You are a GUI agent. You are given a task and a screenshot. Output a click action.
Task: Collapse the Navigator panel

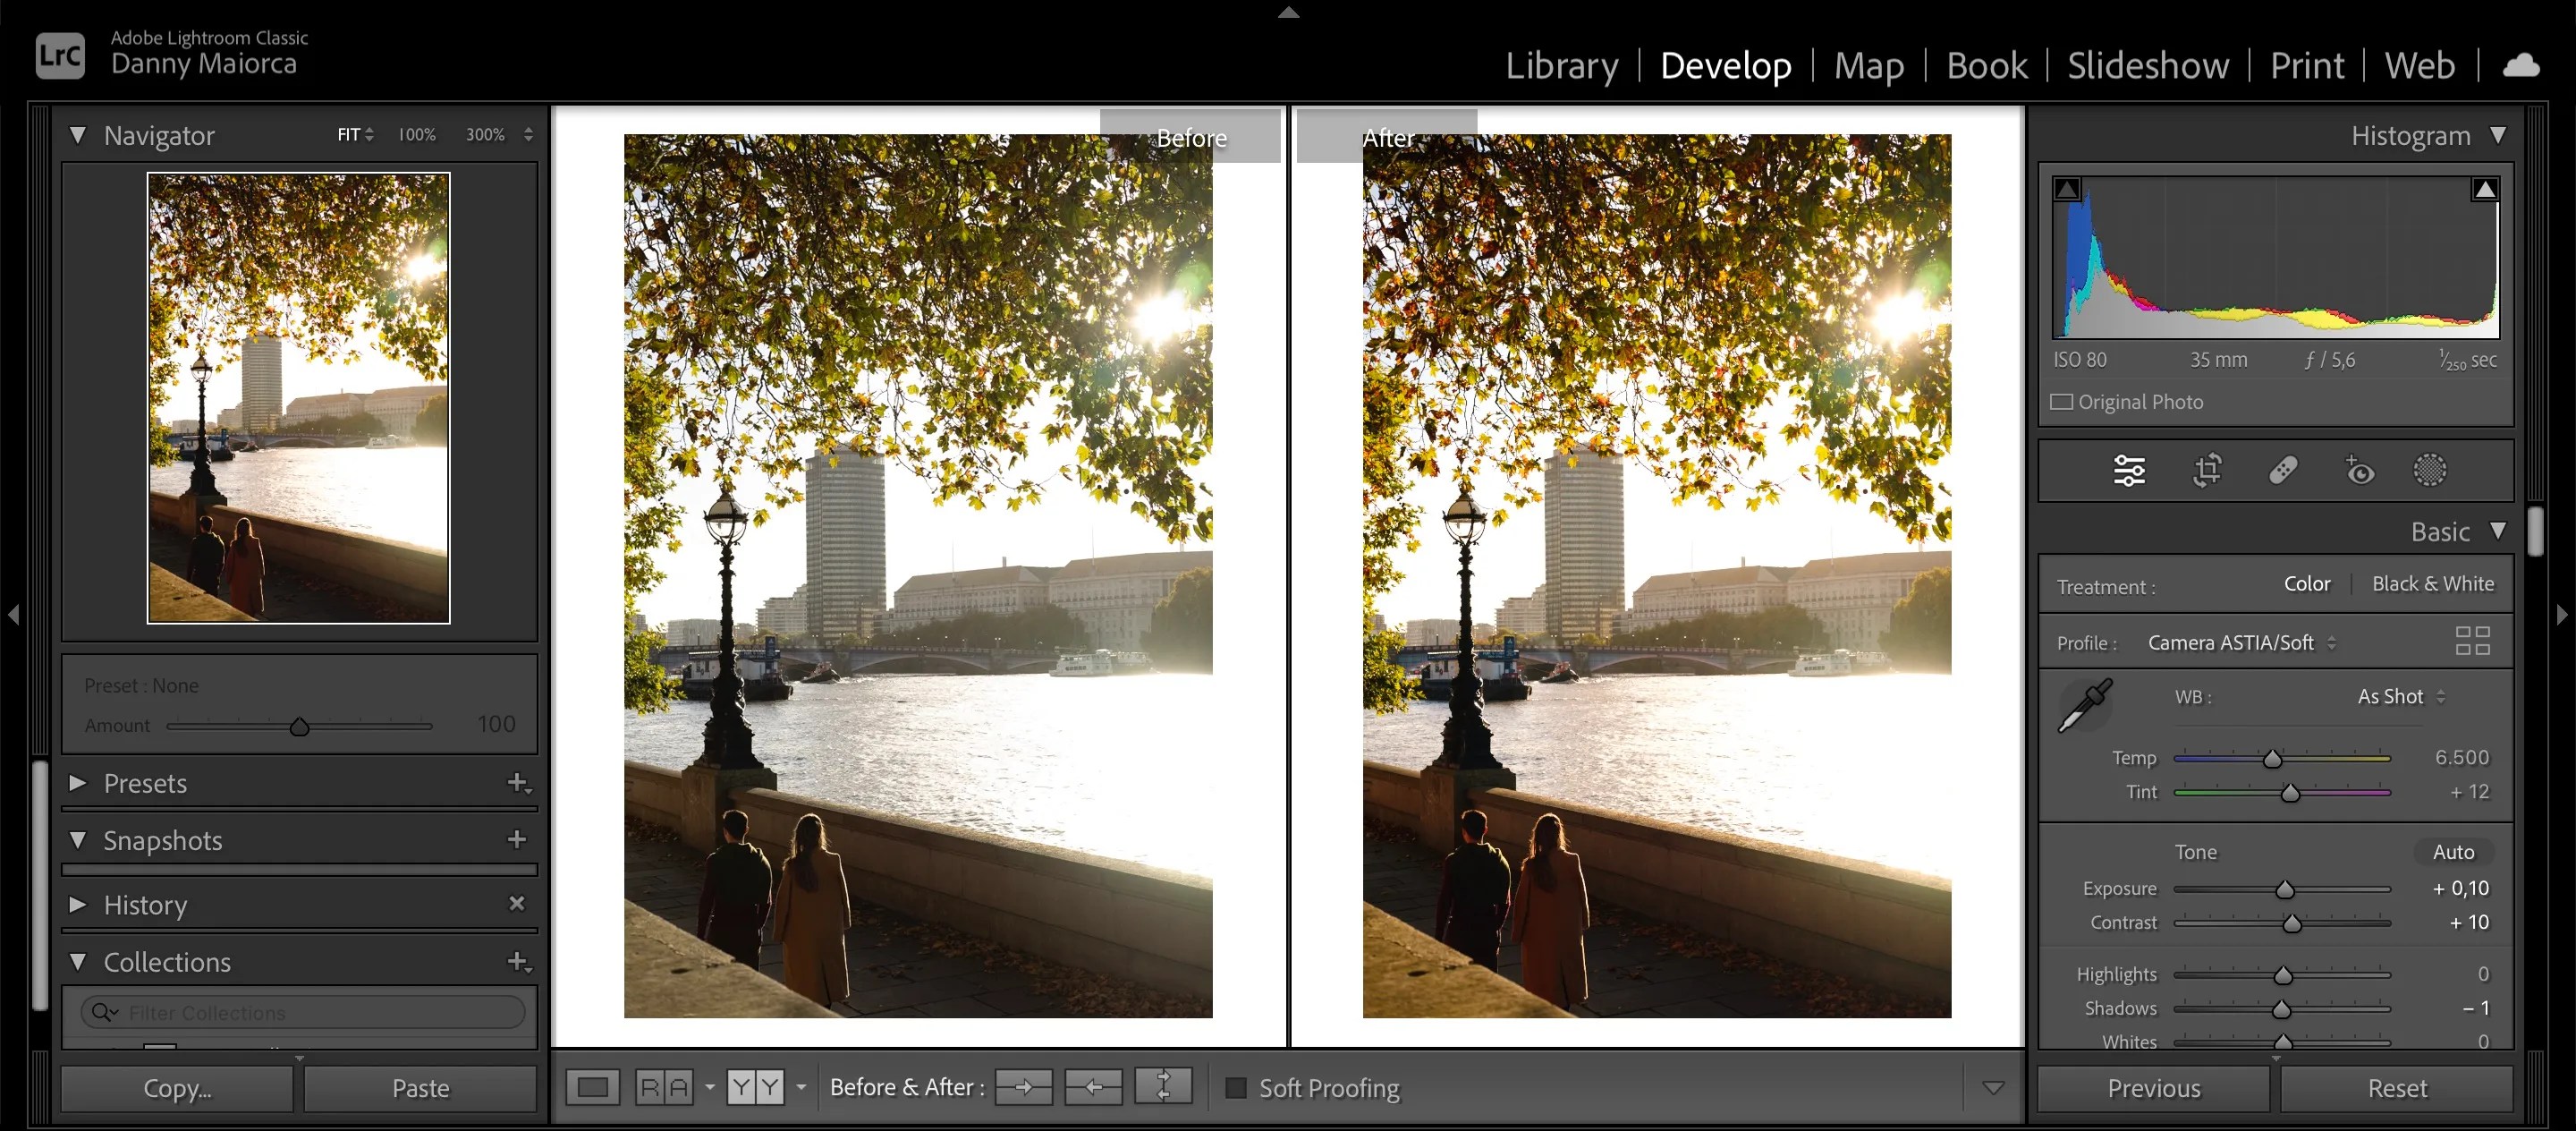coord(80,135)
